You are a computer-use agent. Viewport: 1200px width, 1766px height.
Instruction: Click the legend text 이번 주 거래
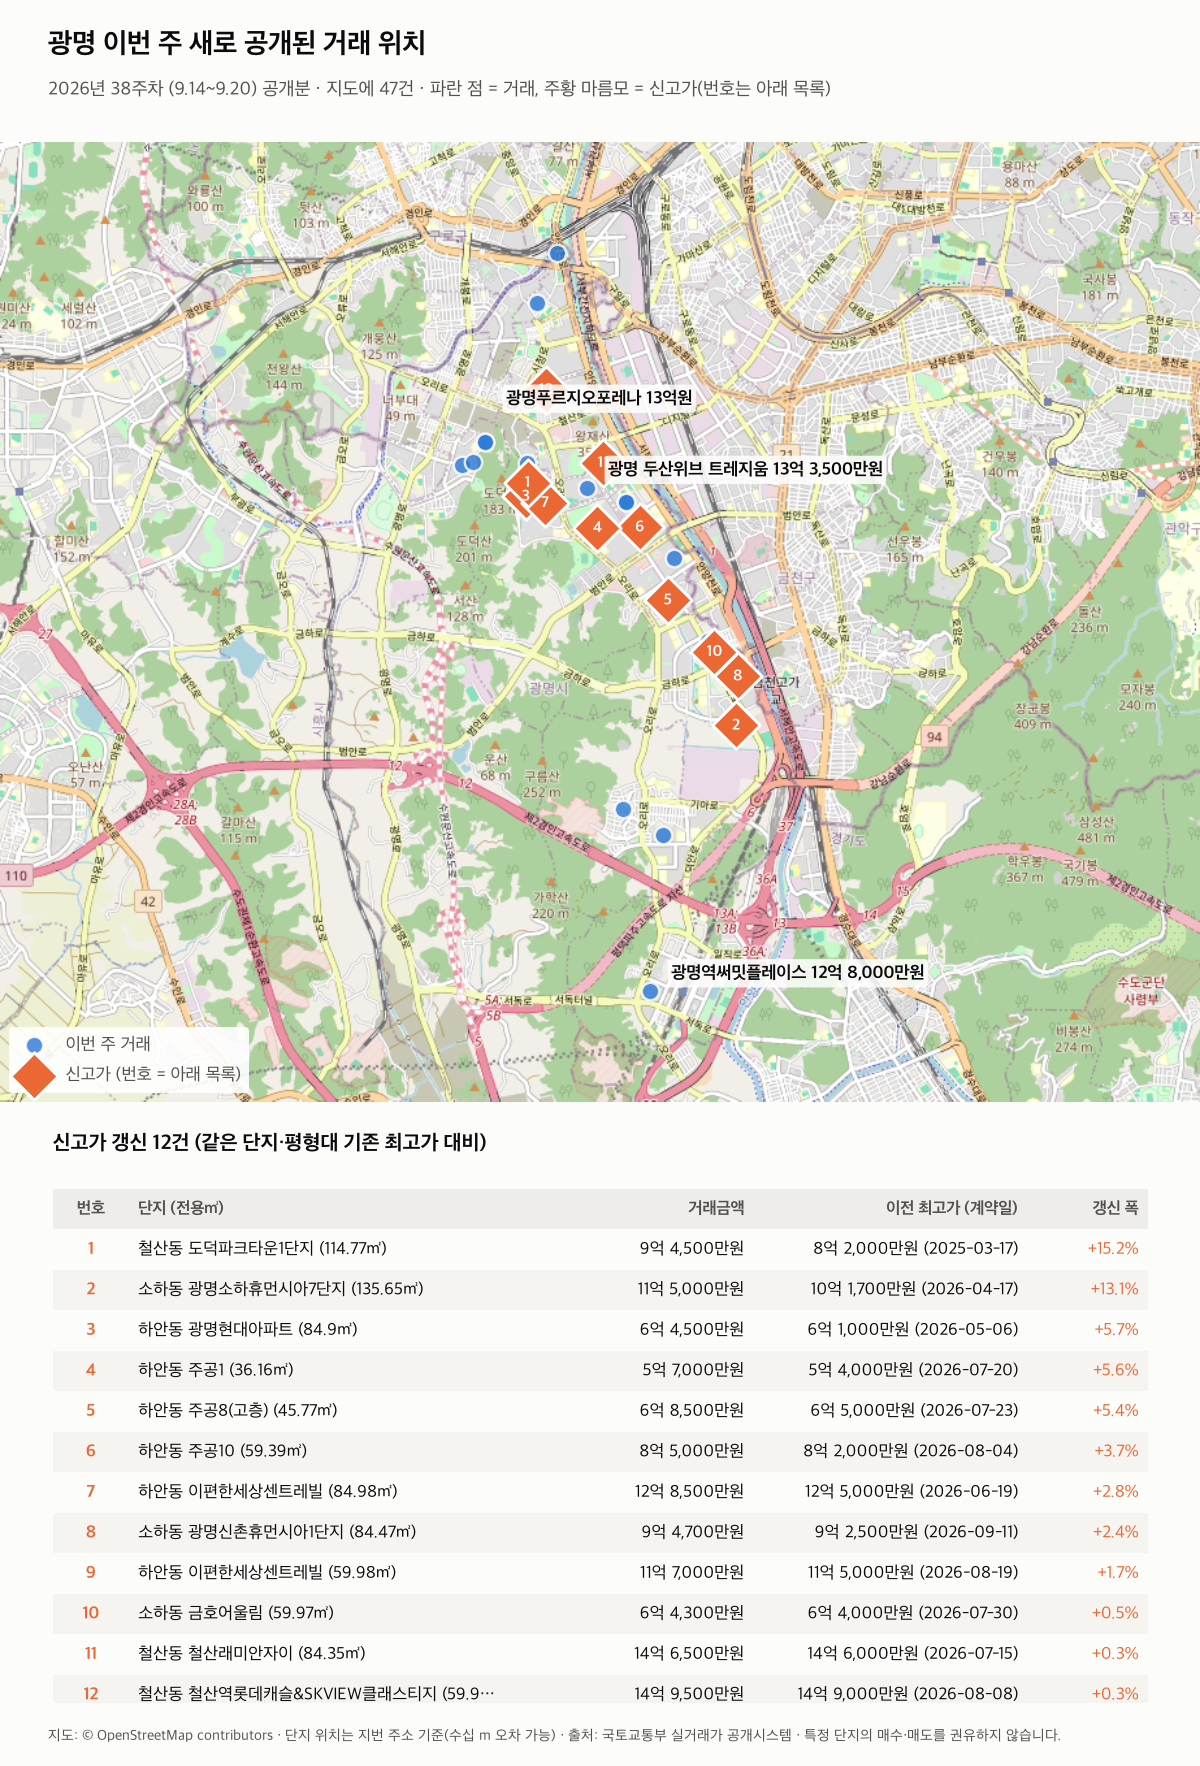tap(108, 1044)
